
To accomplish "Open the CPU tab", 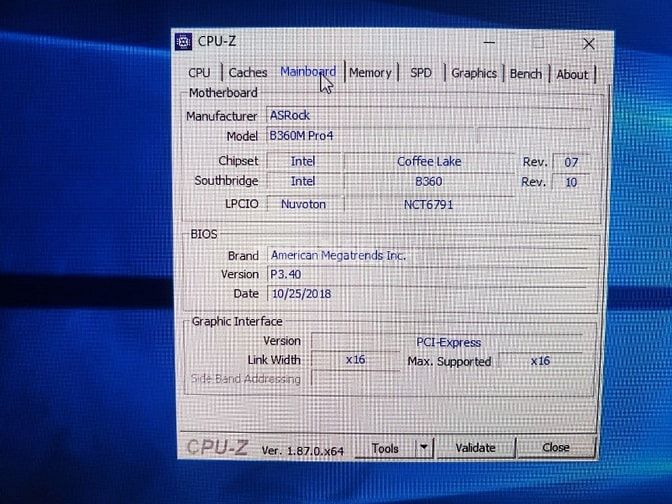I will [x=199, y=72].
